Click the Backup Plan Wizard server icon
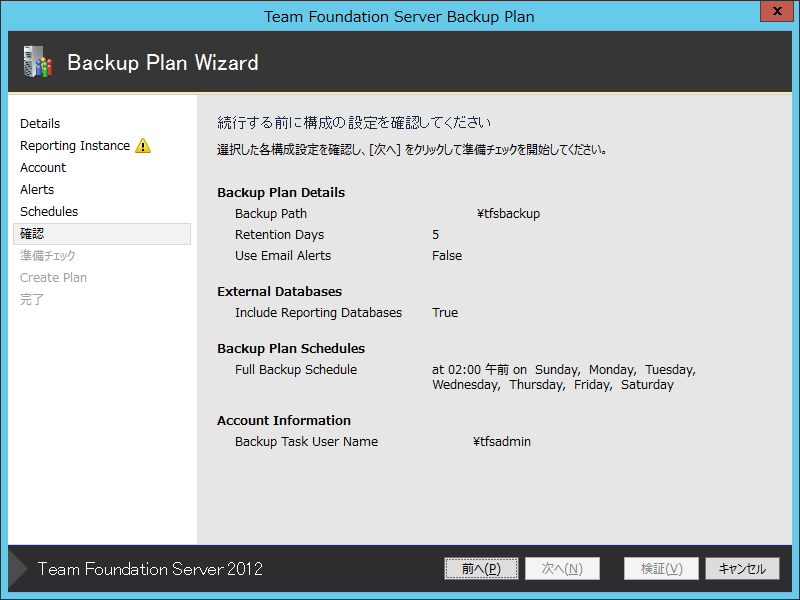This screenshot has width=800, height=600. pos(37,63)
